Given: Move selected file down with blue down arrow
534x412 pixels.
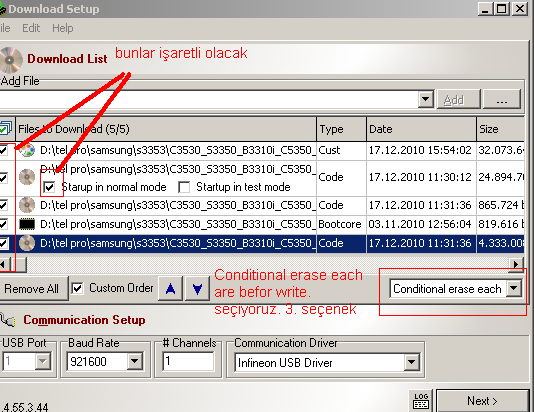Looking at the screenshot, I should pyautogui.click(x=197, y=289).
